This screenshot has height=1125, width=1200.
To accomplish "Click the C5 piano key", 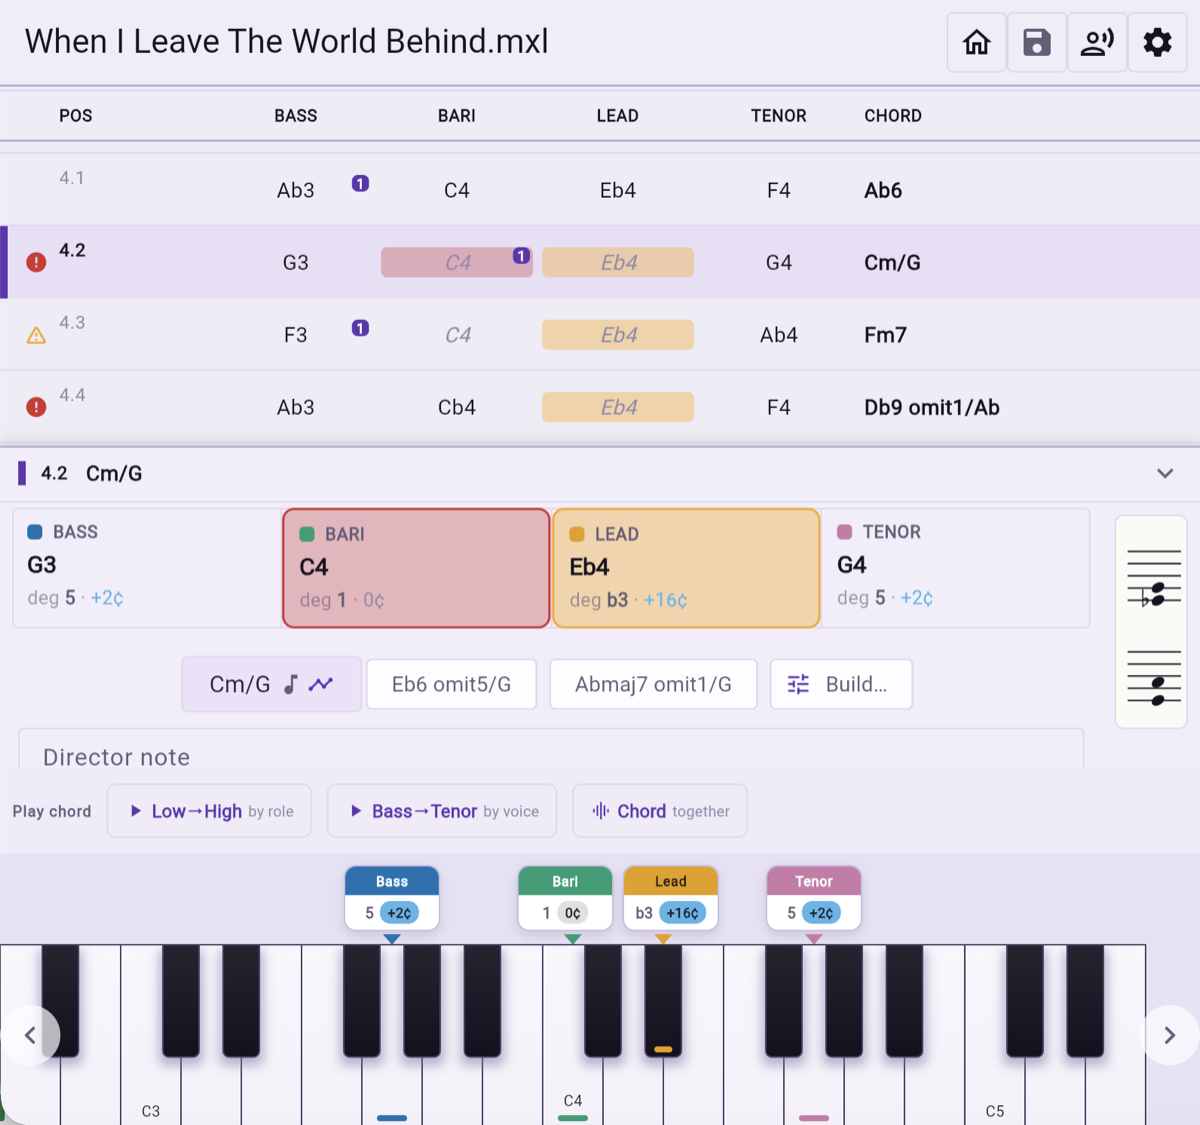I will tap(995, 1090).
